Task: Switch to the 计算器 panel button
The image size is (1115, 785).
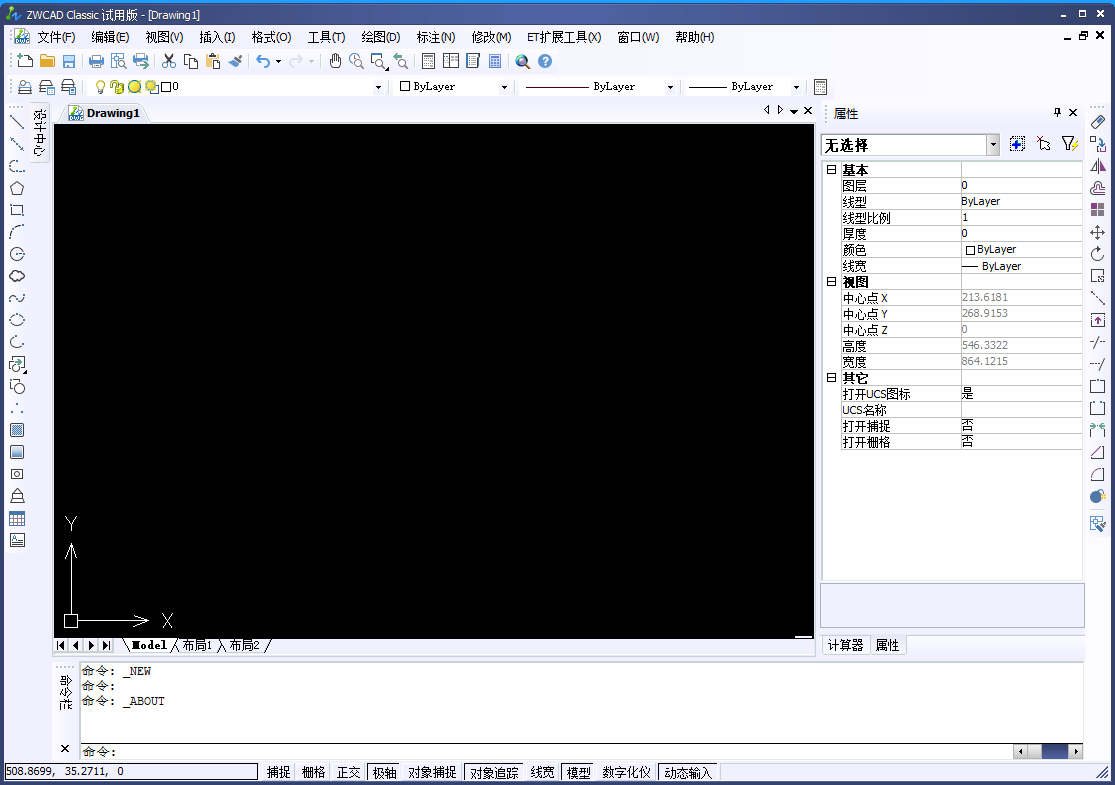Action: pos(845,645)
